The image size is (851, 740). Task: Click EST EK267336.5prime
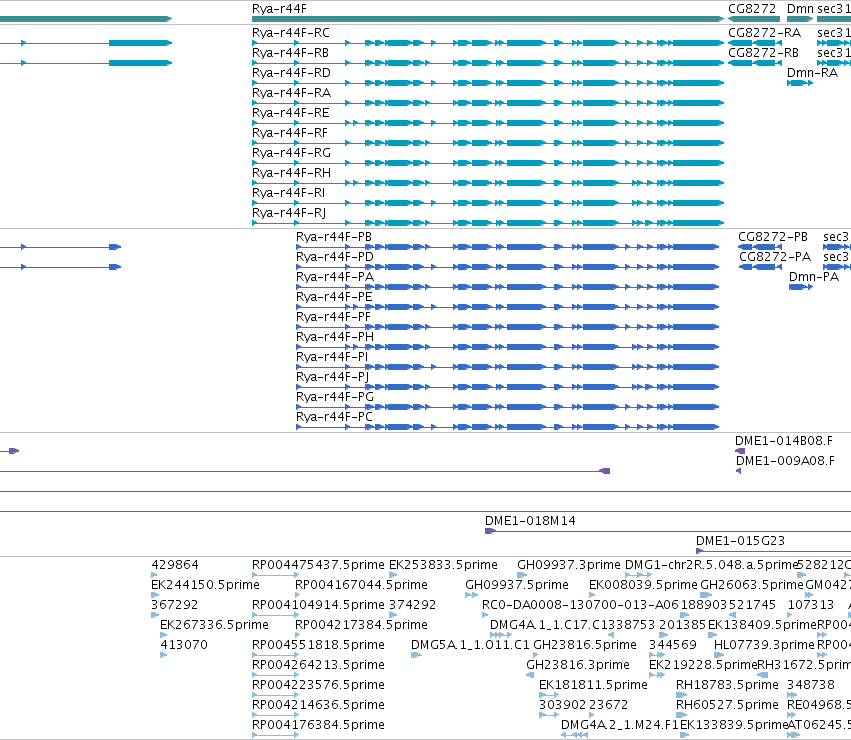[214, 626]
